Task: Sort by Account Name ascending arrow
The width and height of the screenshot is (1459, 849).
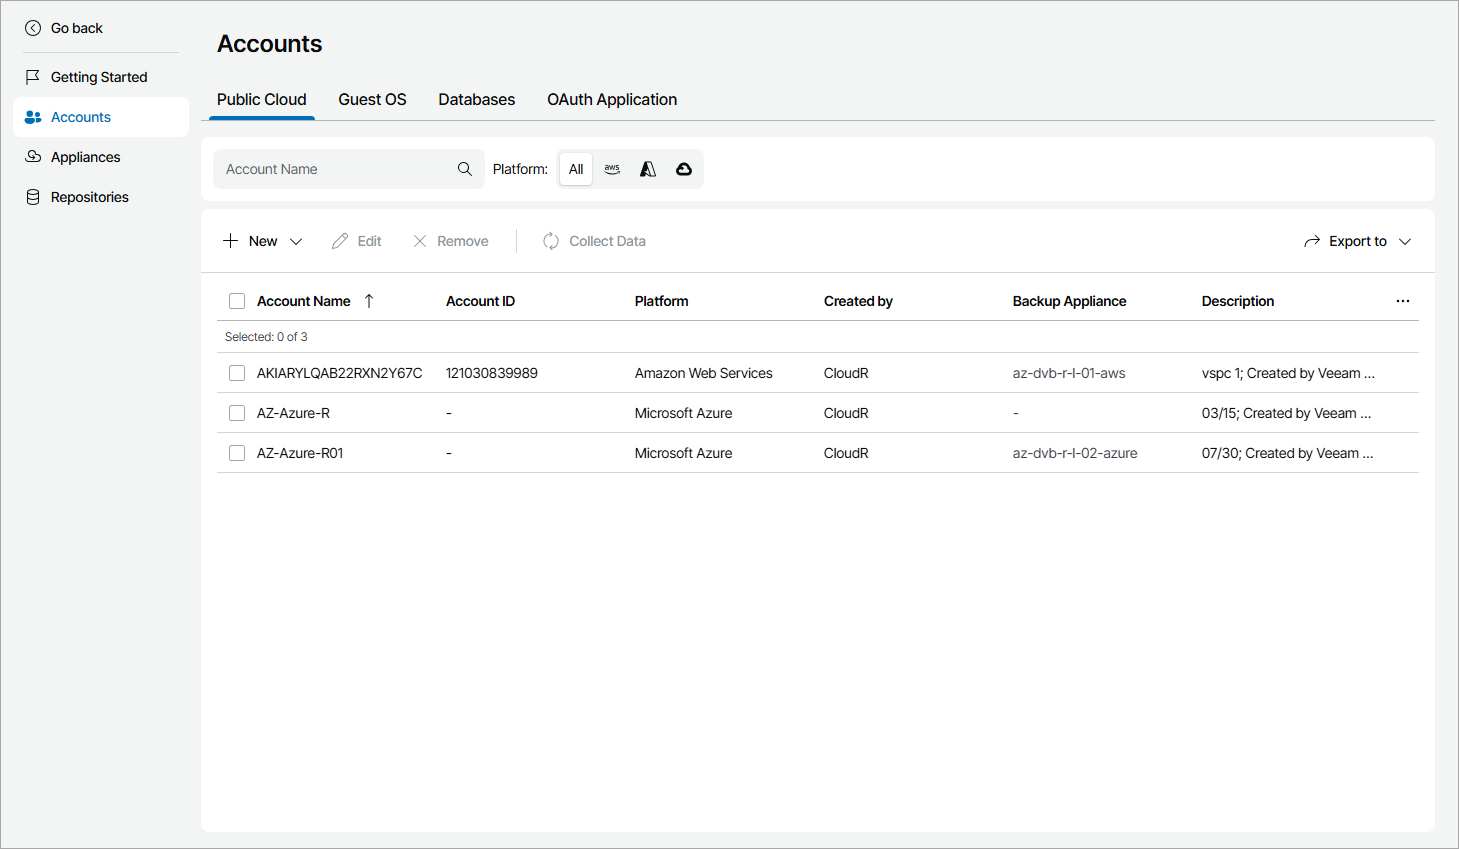Action: pos(369,301)
